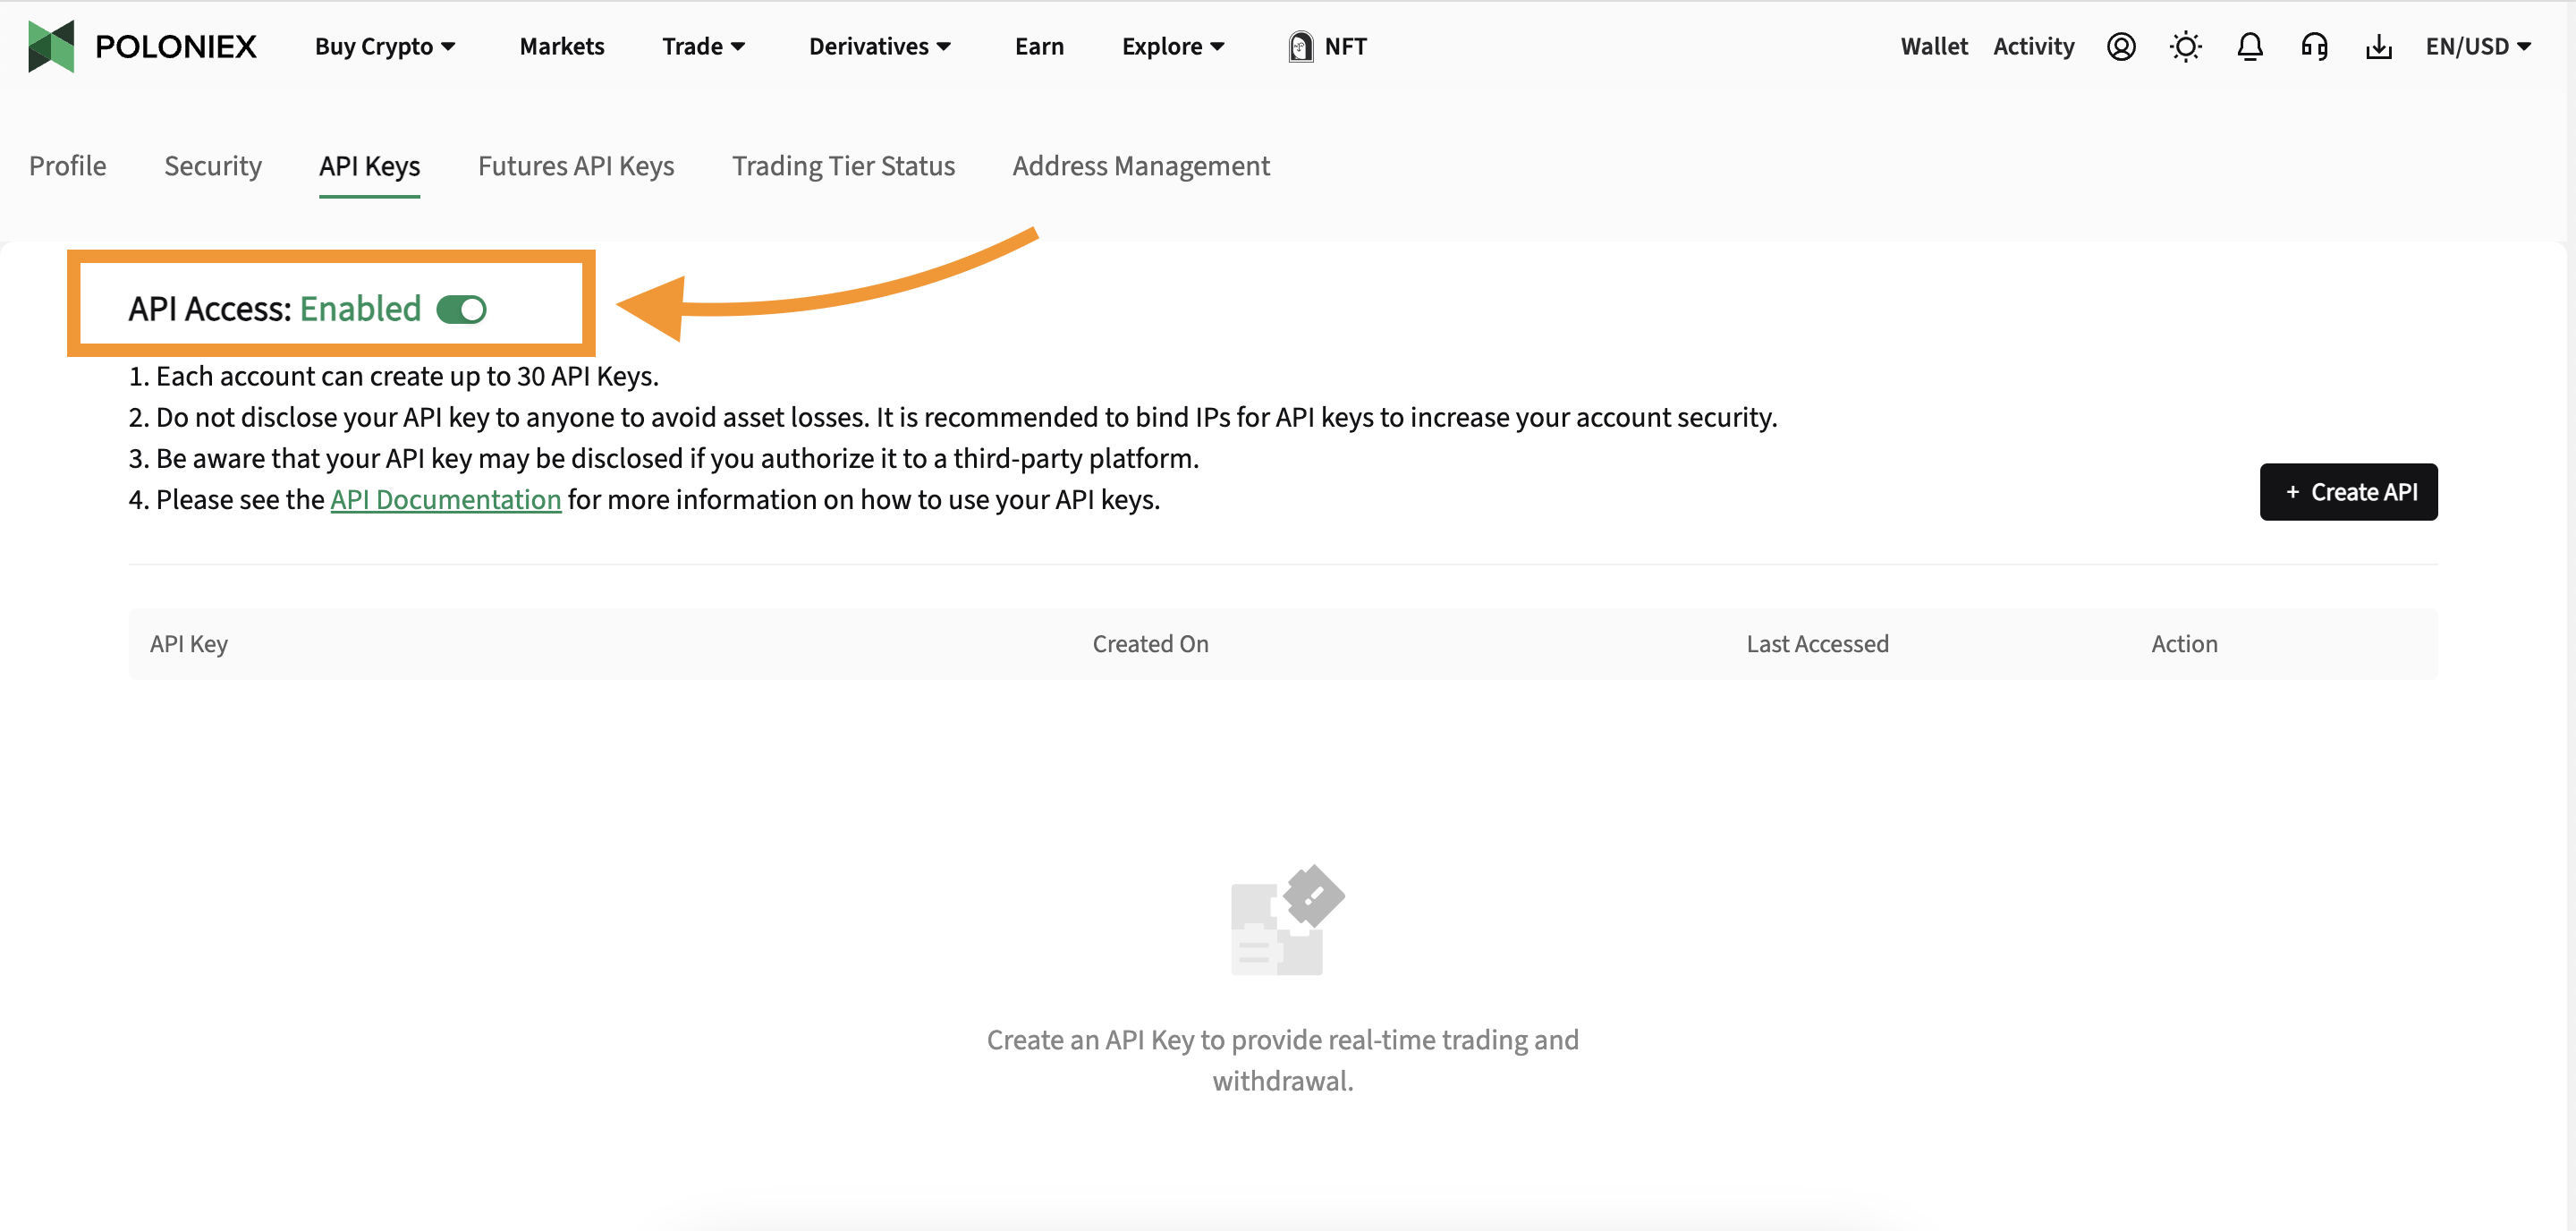This screenshot has height=1231, width=2576.
Task: Open the EN/USD language currency selector
Action: 2477,46
